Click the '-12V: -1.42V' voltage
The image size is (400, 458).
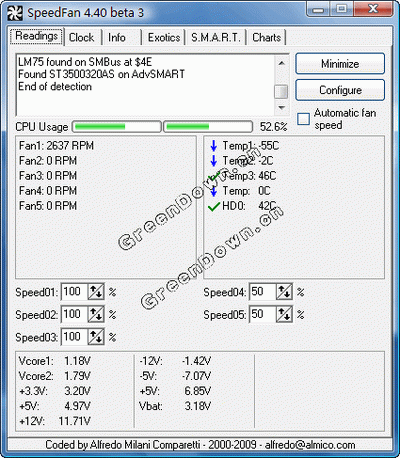pyautogui.click(x=175, y=361)
